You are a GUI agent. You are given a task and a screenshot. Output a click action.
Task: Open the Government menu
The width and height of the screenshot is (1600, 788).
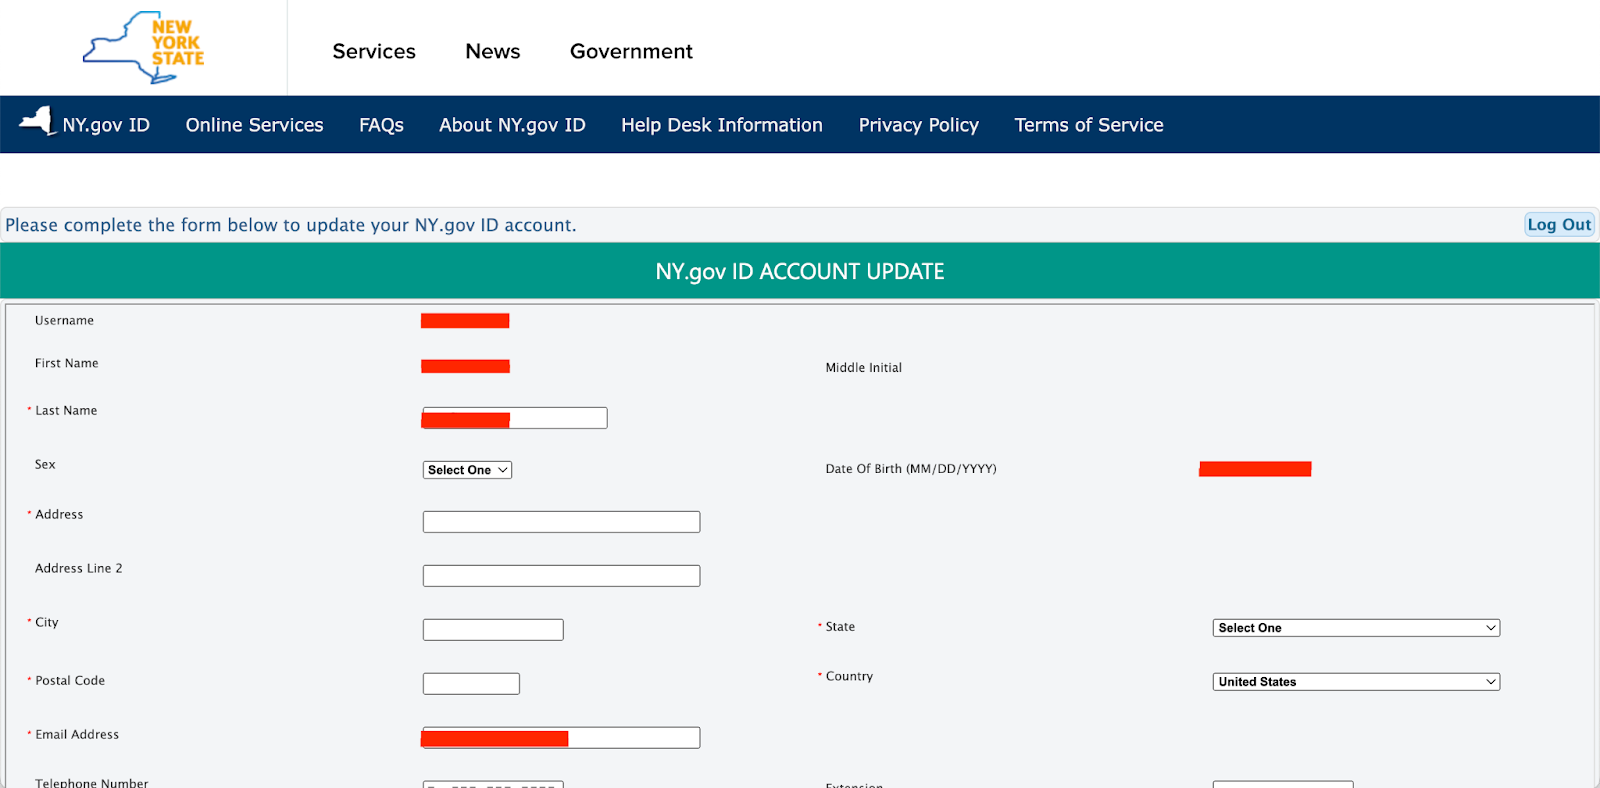(x=631, y=51)
